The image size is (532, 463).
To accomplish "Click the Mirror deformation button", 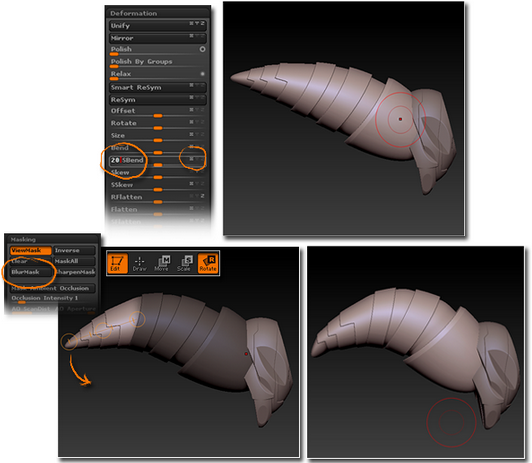I will [x=158, y=38].
